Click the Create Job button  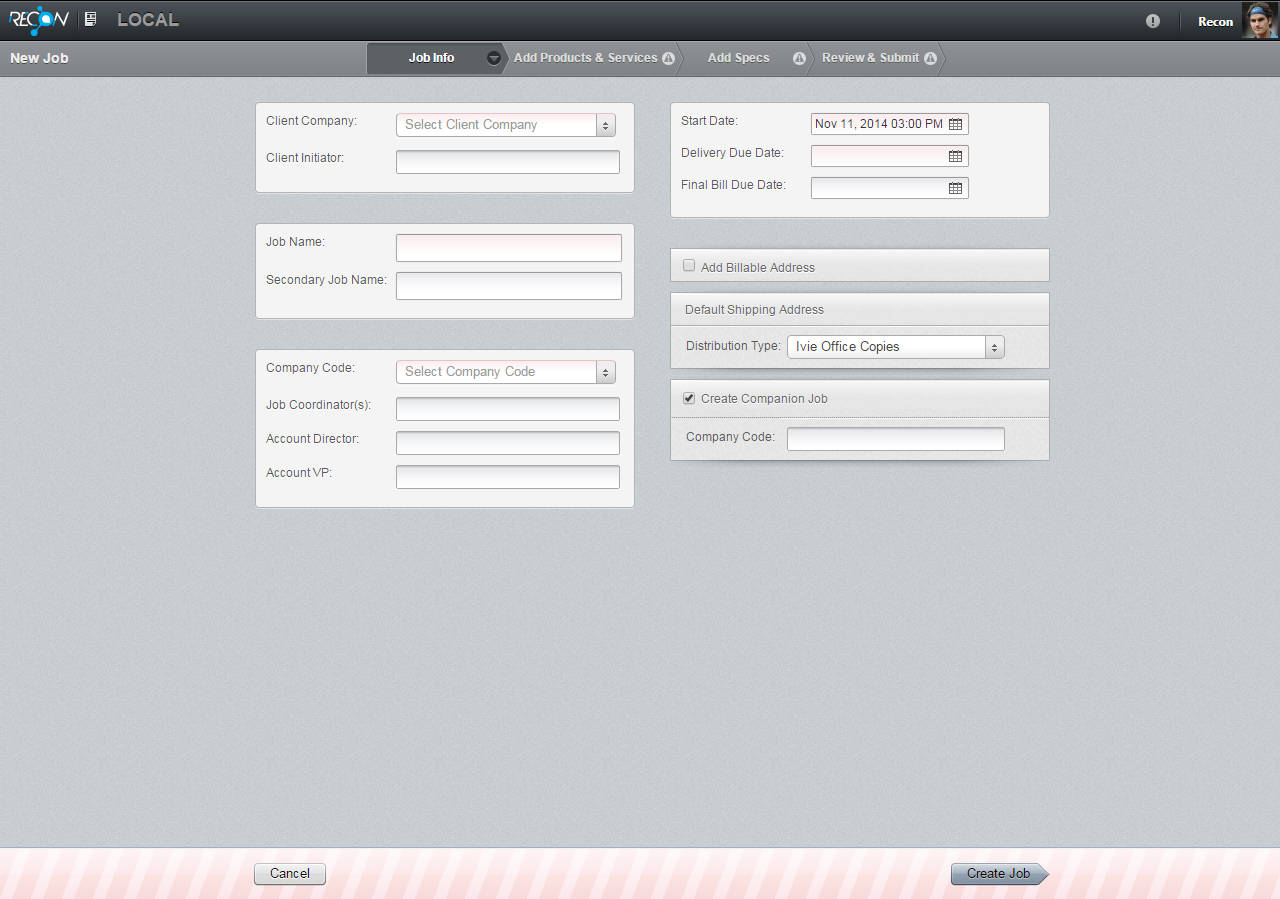[999, 874]
